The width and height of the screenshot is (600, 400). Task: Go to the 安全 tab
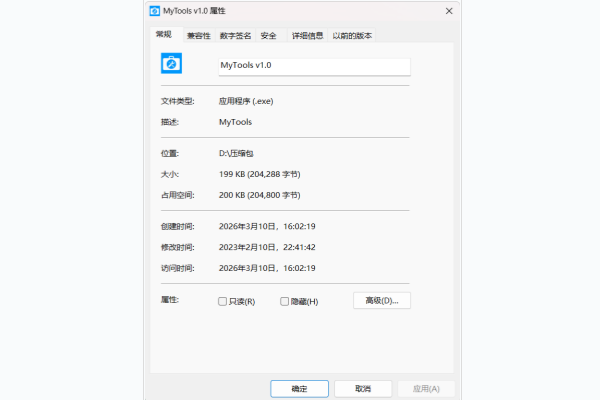[268, 36]
